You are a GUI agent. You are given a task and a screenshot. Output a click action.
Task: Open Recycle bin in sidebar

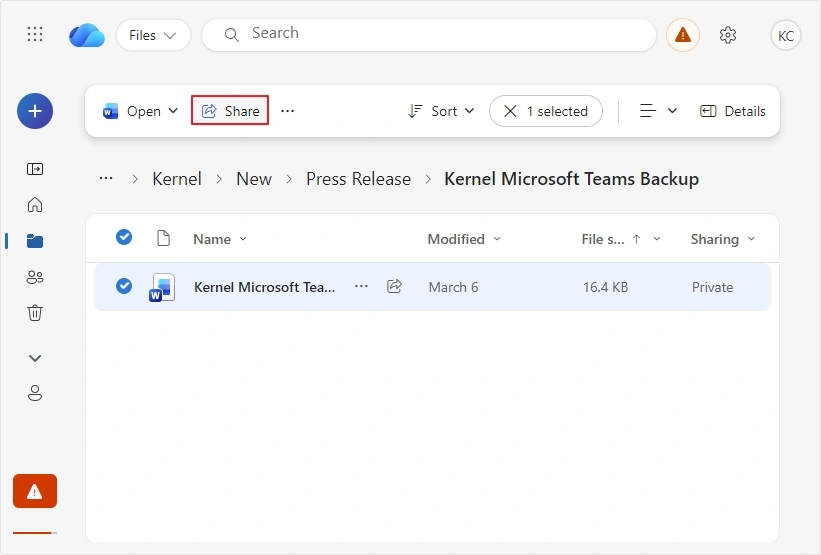35,313
